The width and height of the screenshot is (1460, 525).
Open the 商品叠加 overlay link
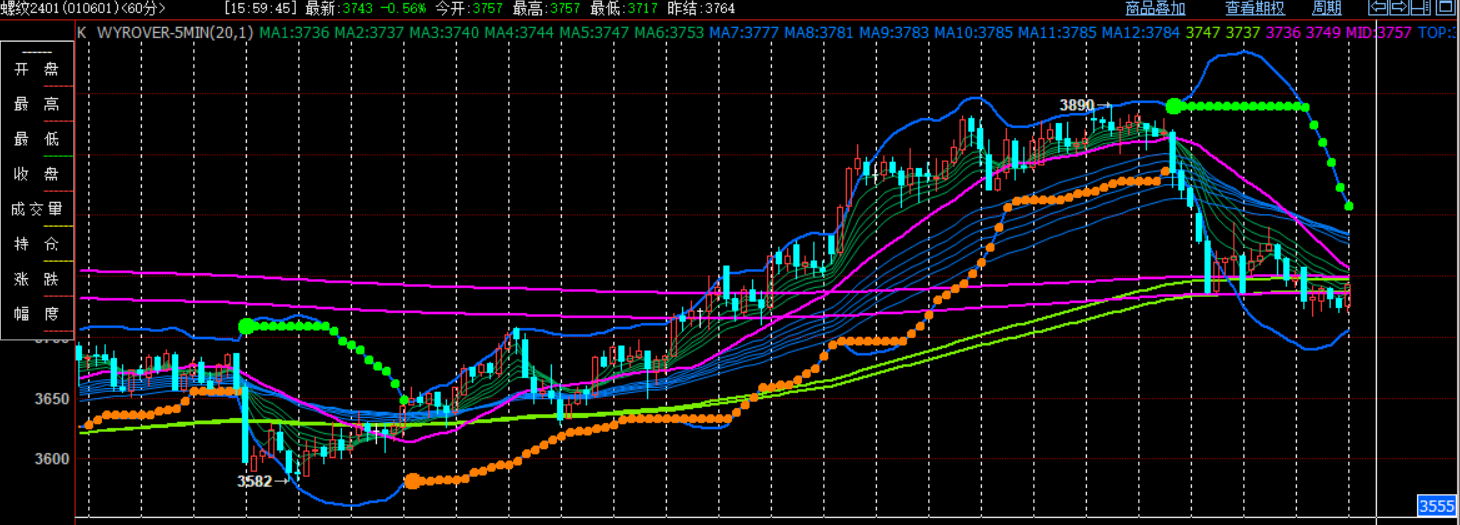click(x=1155, y=9)
